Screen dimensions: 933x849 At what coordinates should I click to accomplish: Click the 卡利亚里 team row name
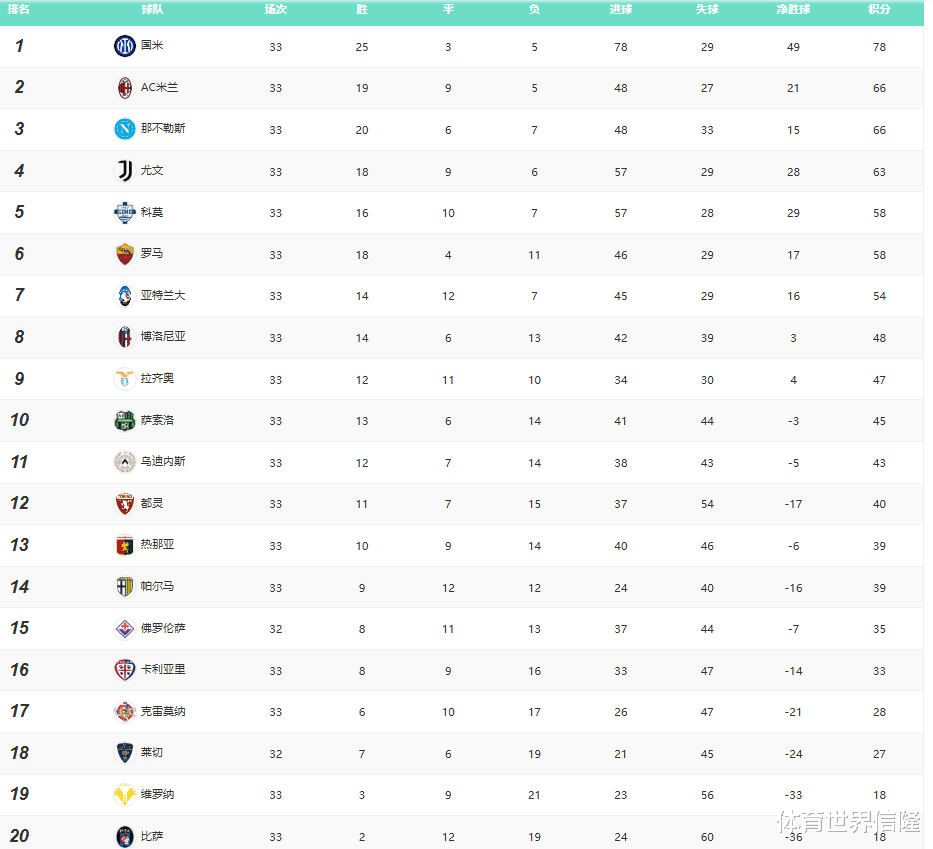(162, 670)
